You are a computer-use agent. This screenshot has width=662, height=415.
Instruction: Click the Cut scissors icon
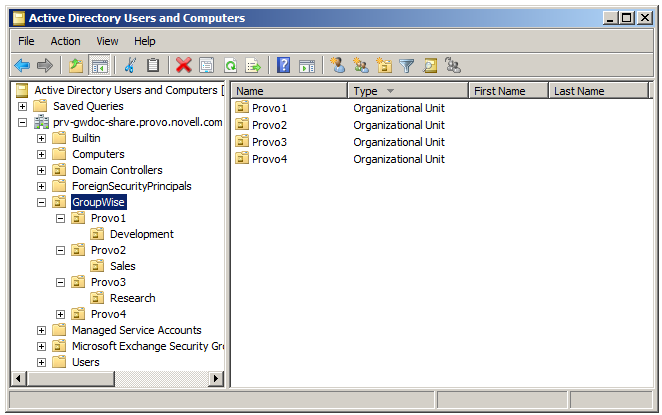[130, 65]
